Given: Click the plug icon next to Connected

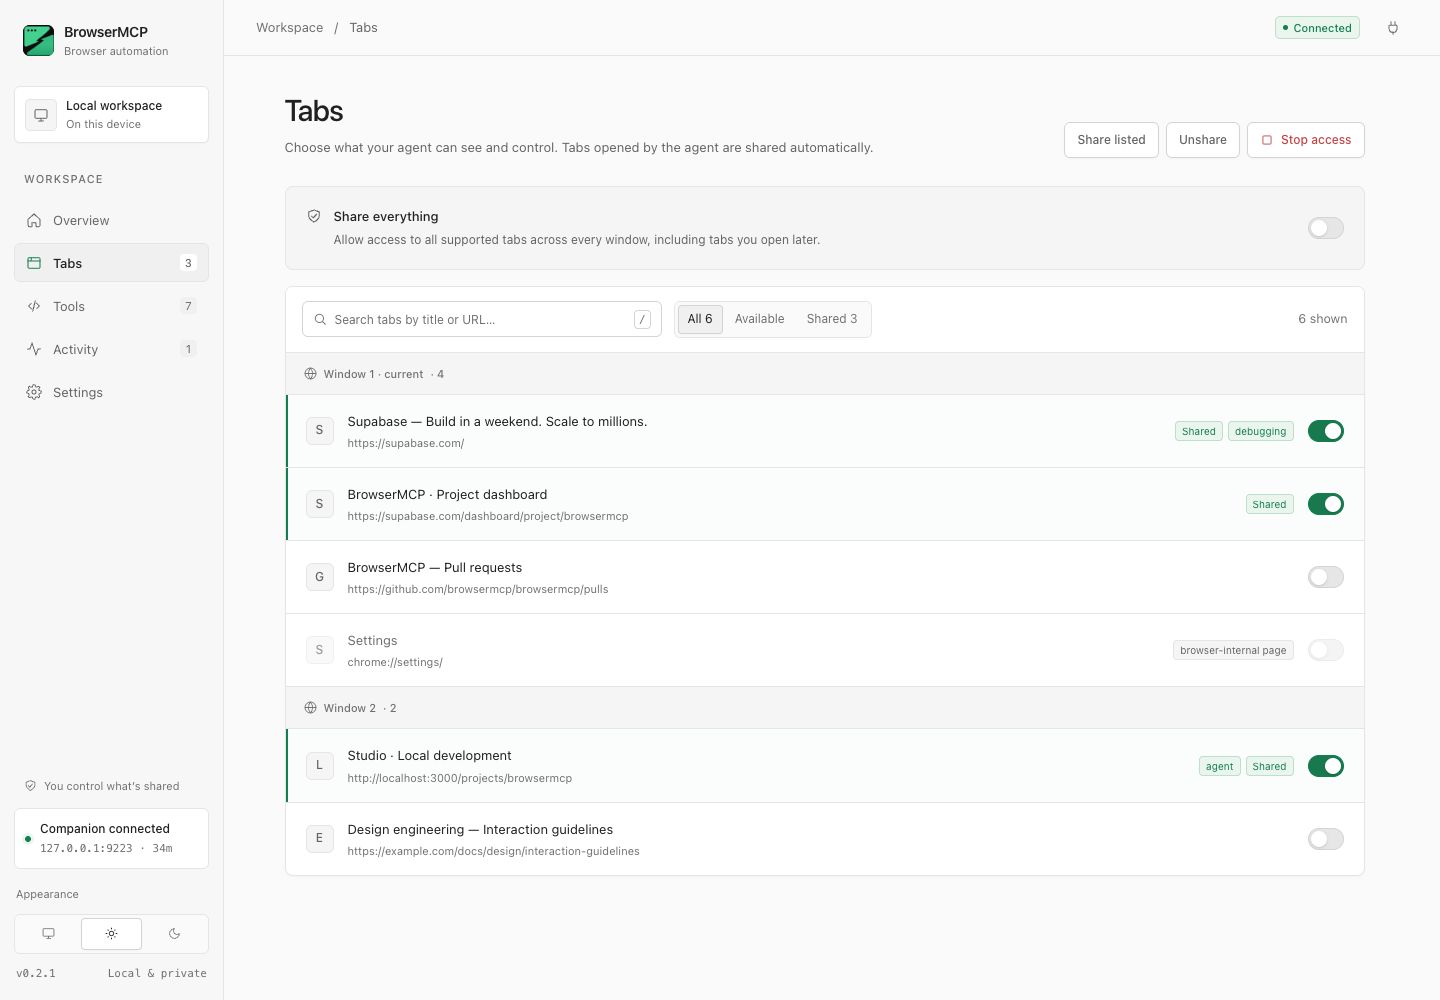Looking at the screenshot, I should pos(1393,28).
